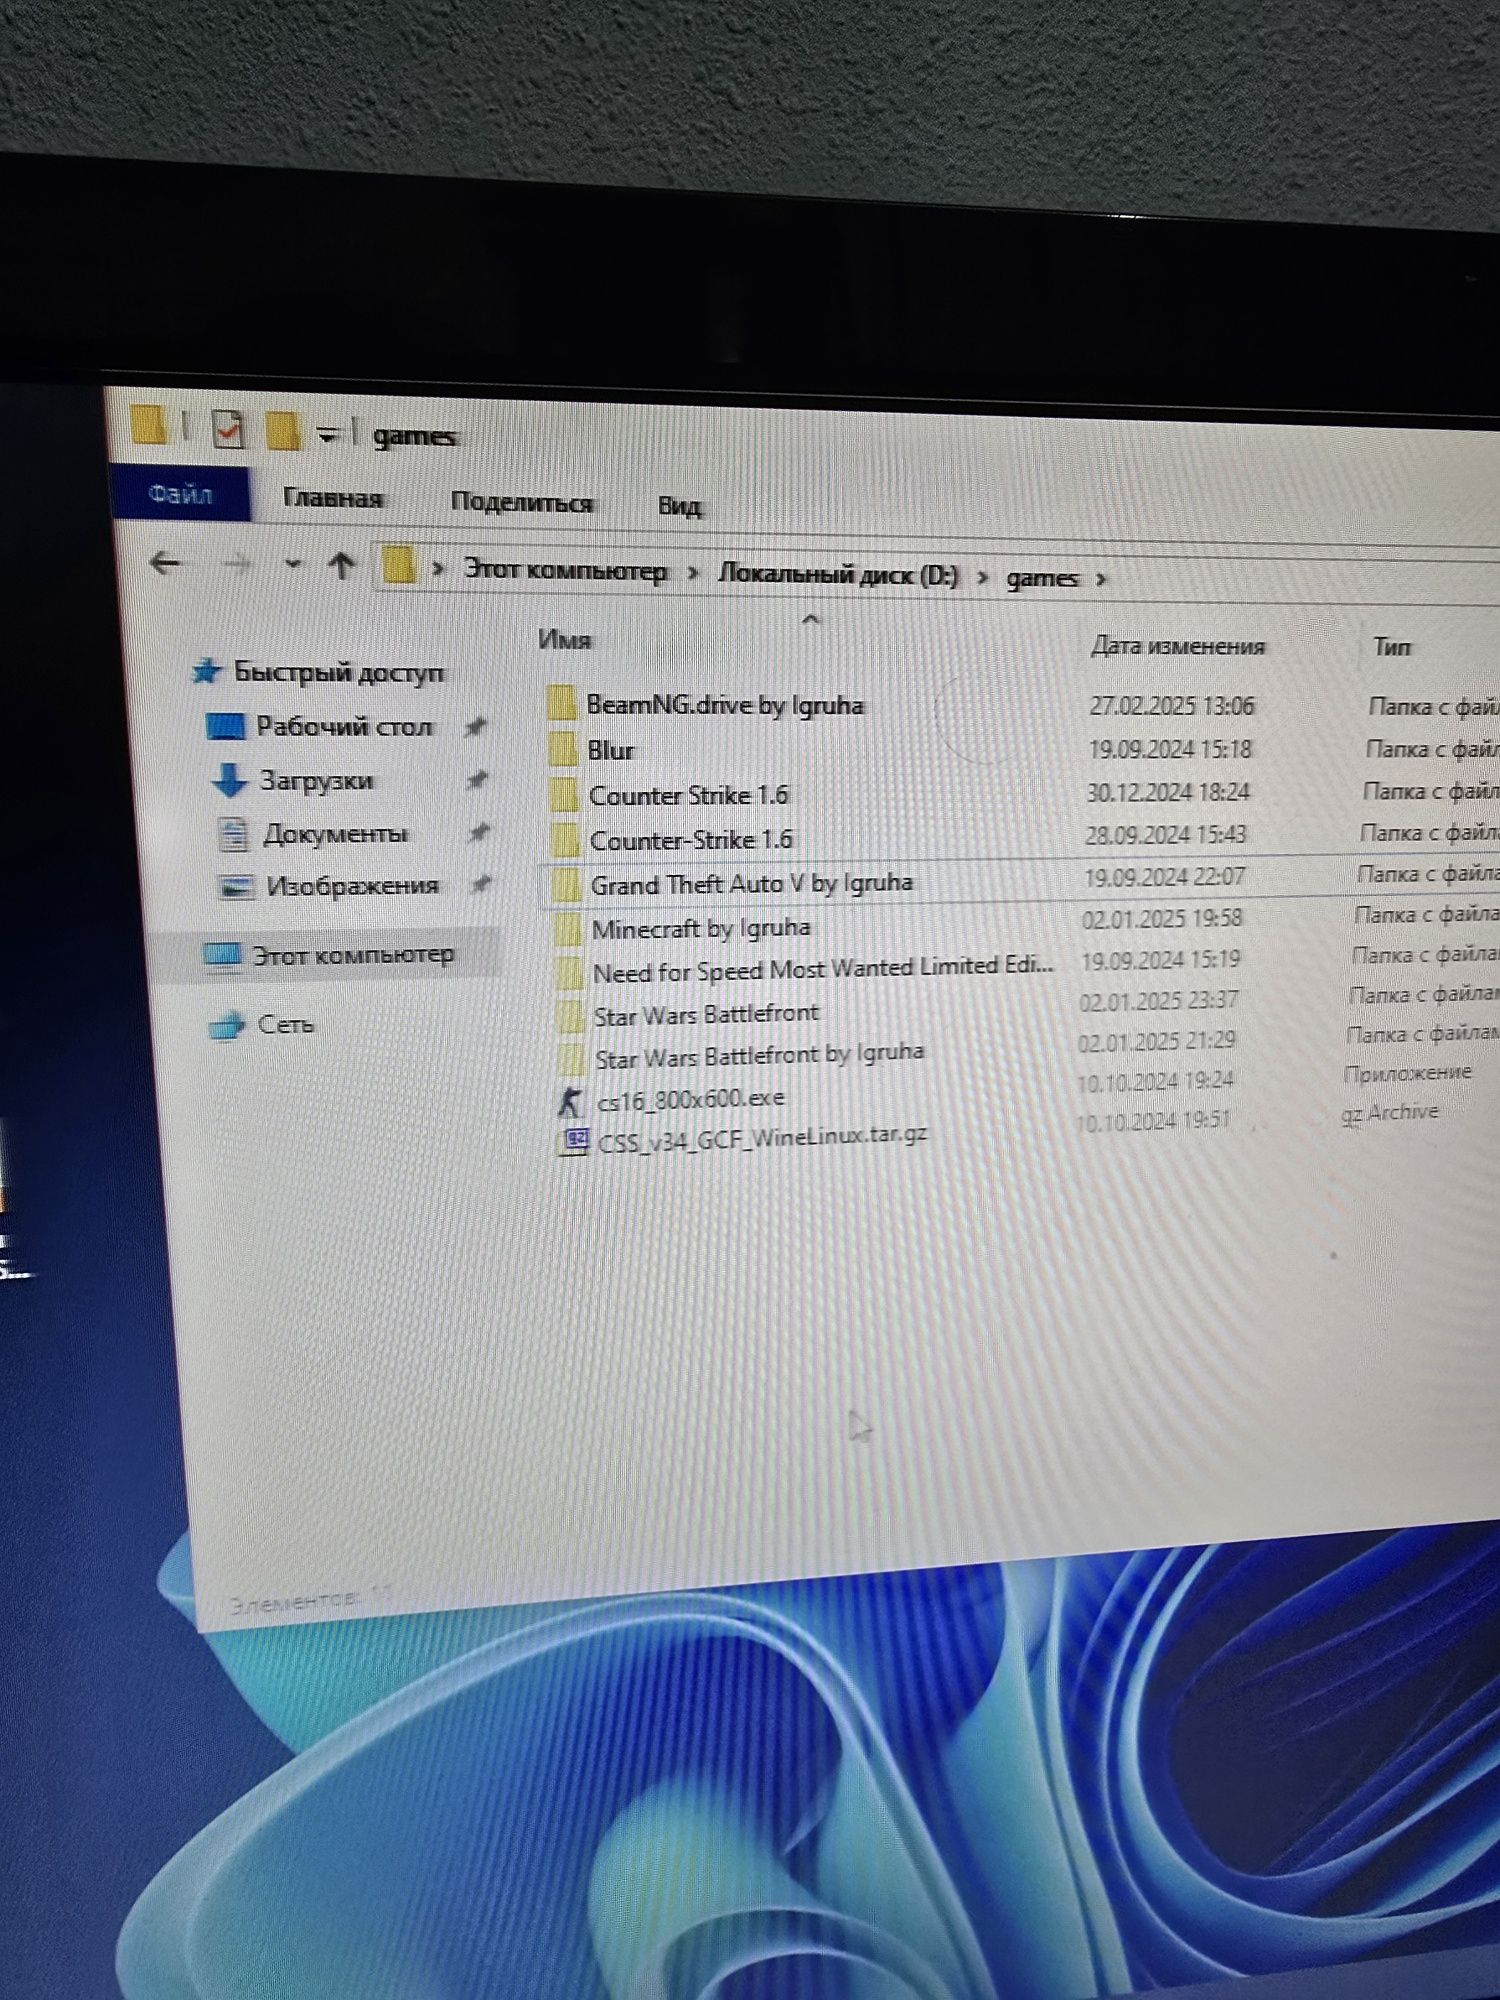Click the pin icon beside Документы

point(481,831)
